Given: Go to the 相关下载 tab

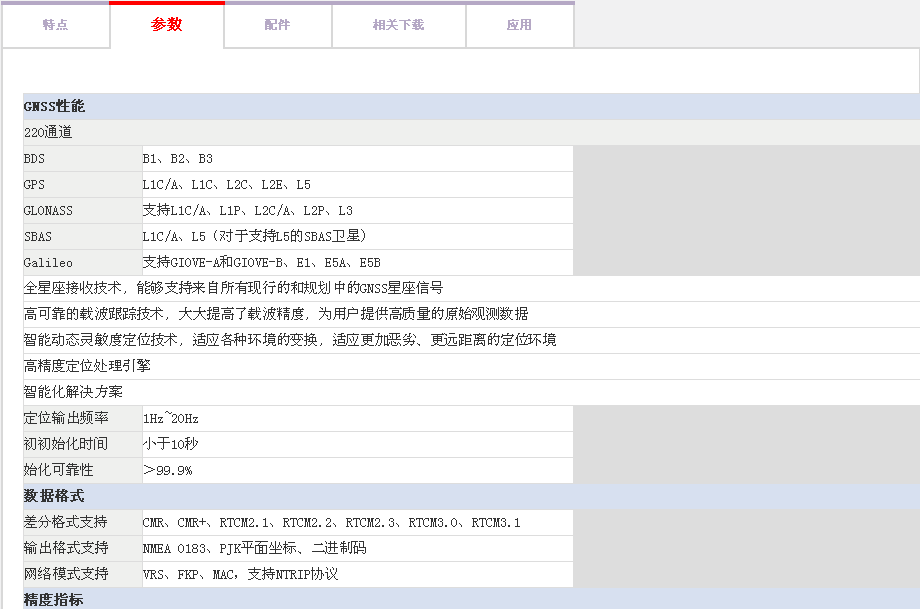Looking at the screenshot, I should pos(398,25).
